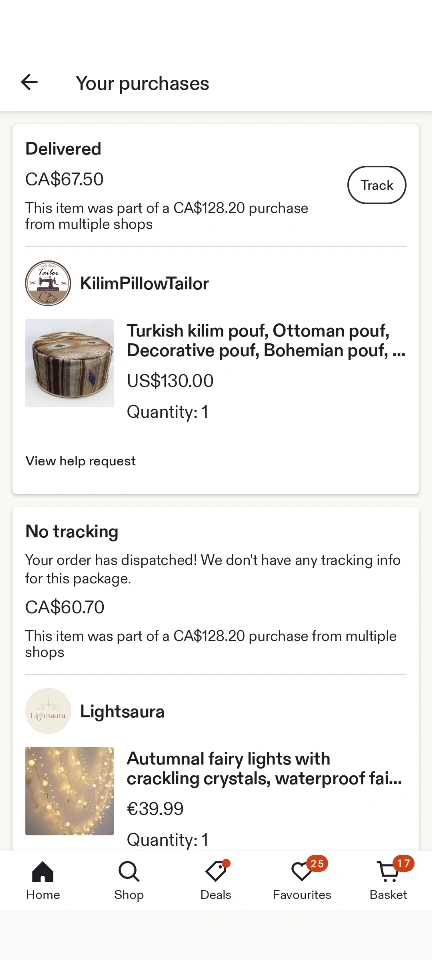Screen dimensions: 432x960
Task: Open the fairy lights product thumbnail
Action: coord(69,790)
